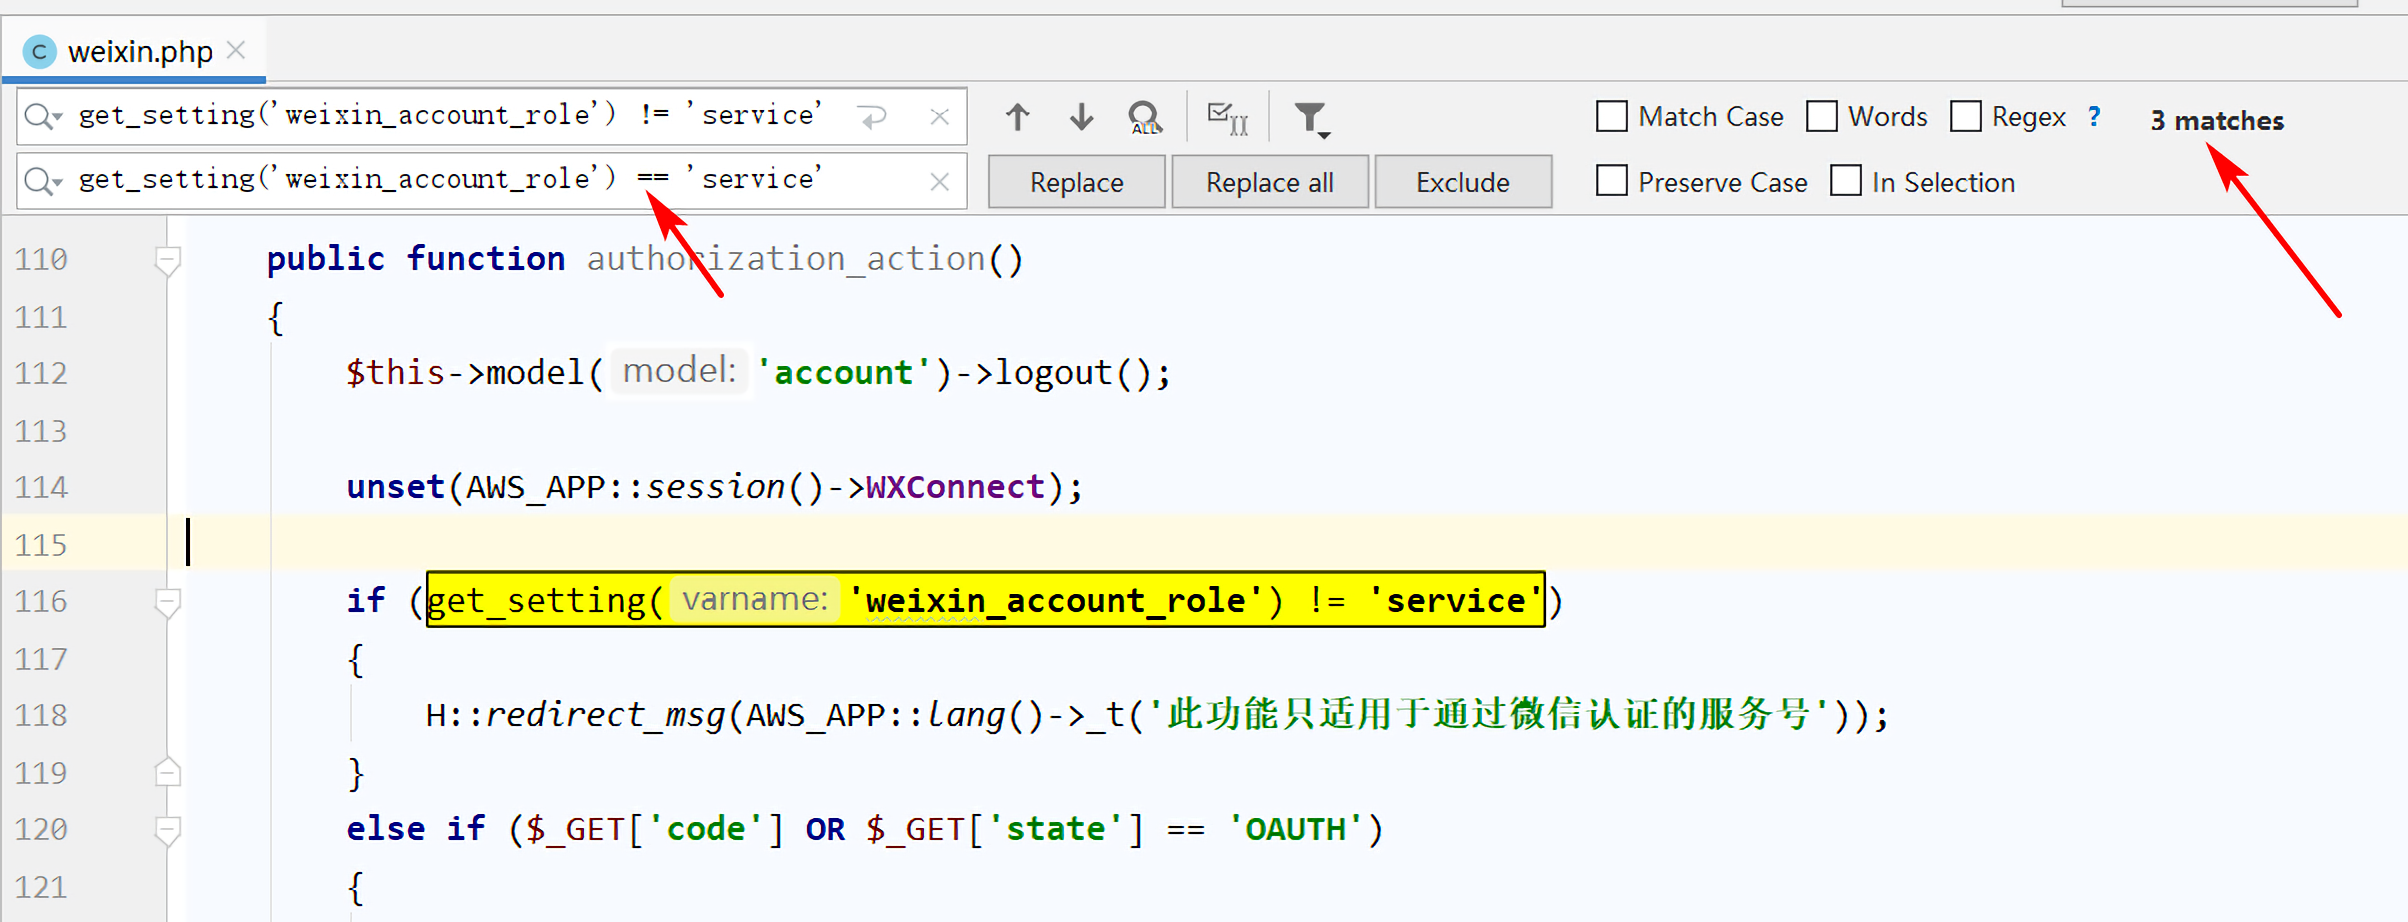Image resolution: width=2408 pixels, height=922 pixels.
Task: Click the 'varname:' parameter hint
Action: coord(755,599)
